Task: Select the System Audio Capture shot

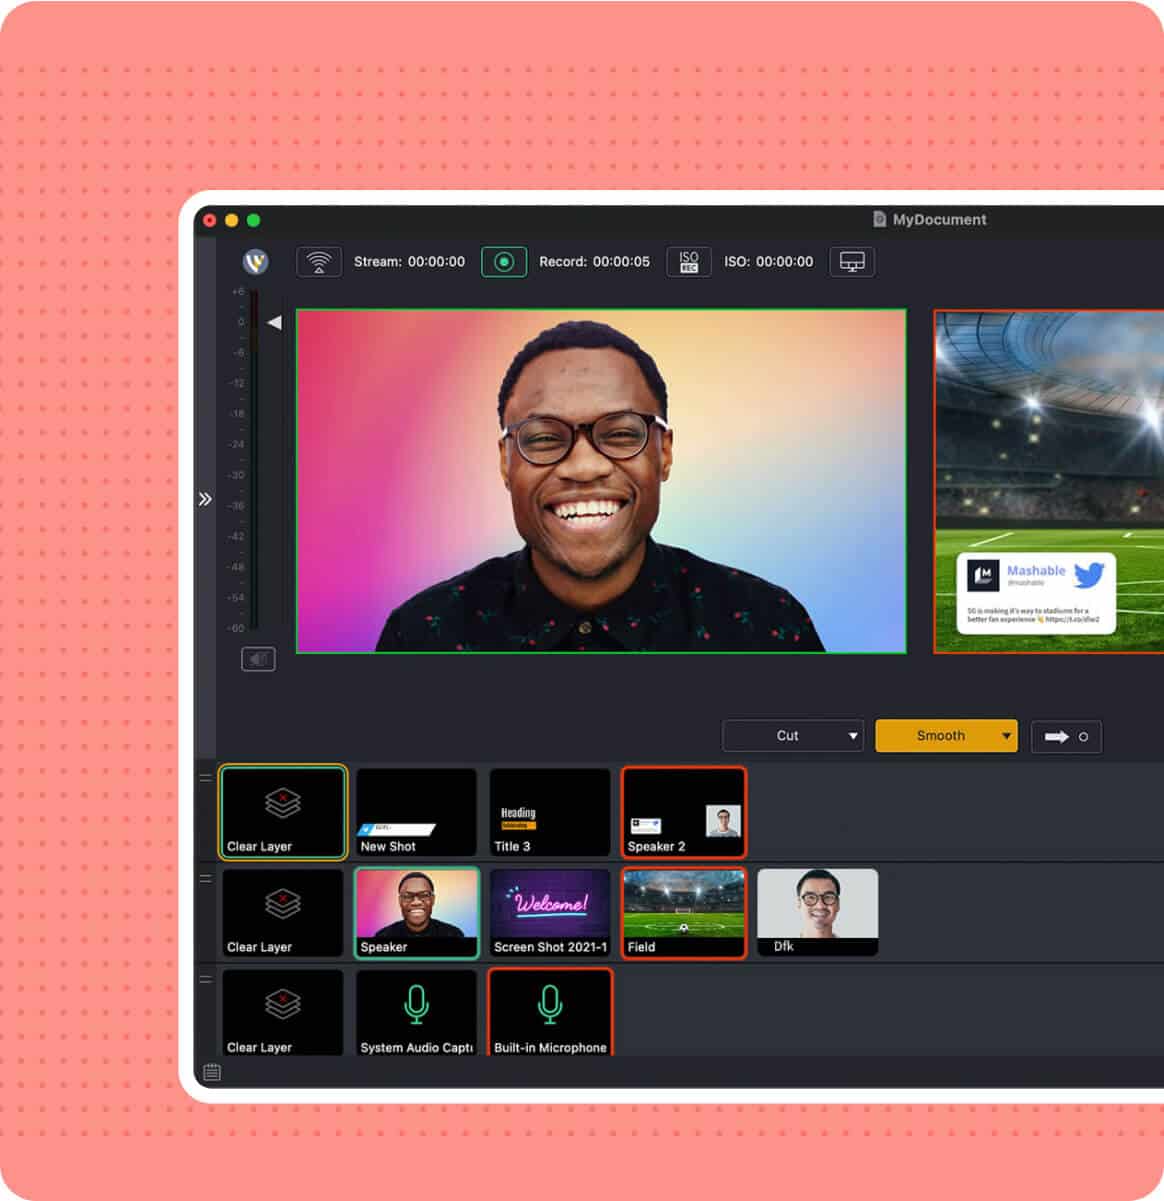Action: [416, 1012]
